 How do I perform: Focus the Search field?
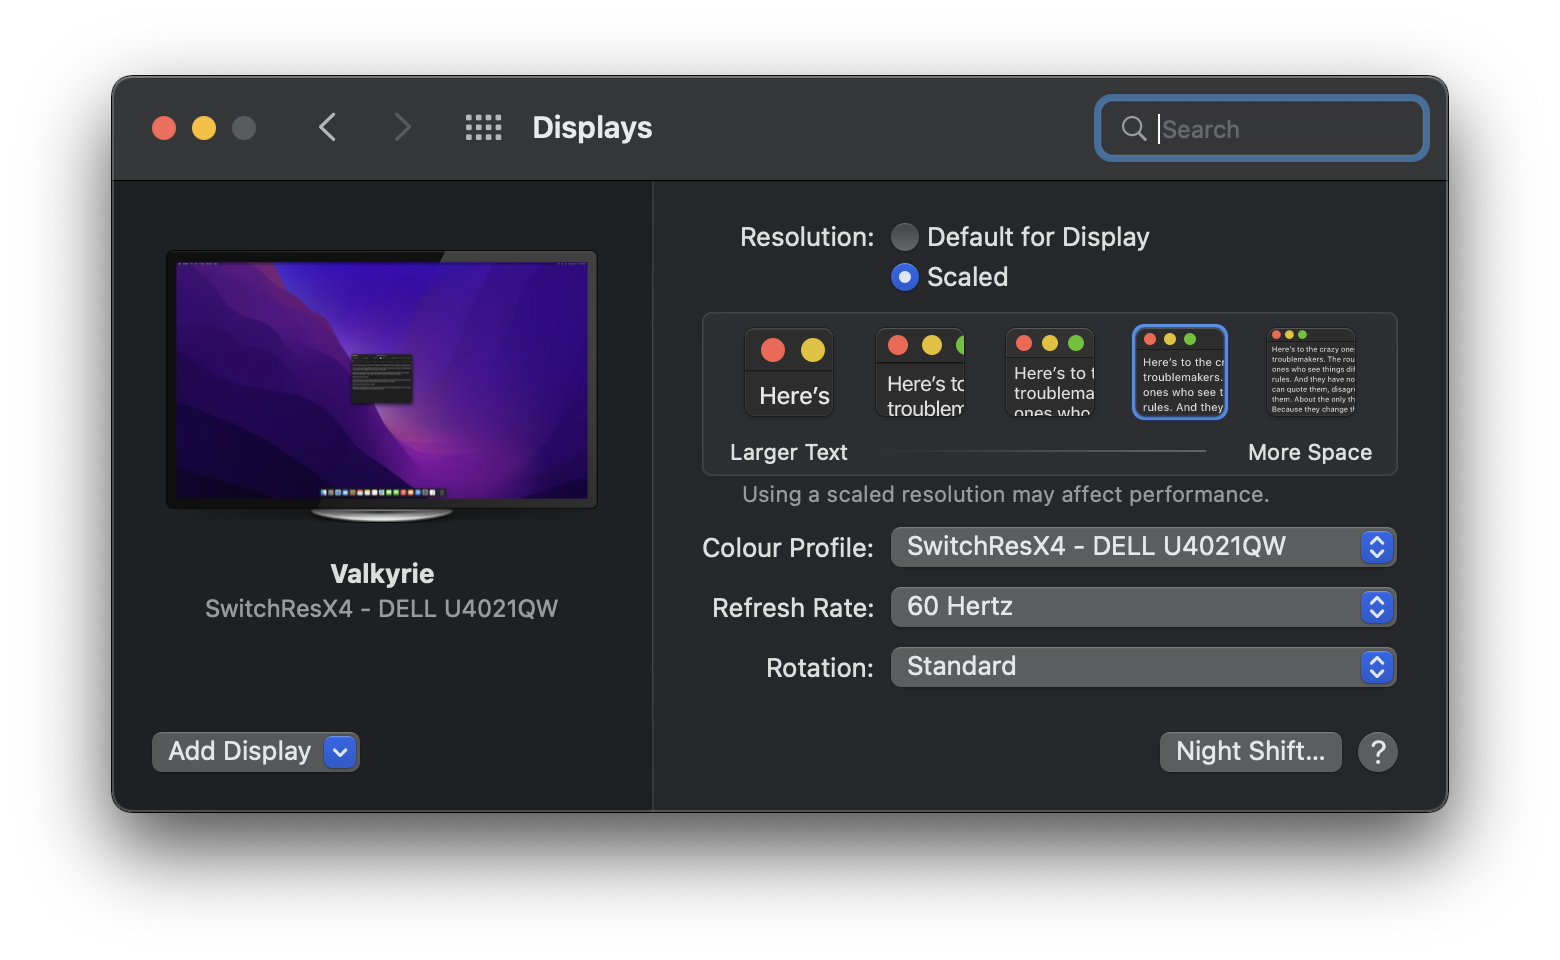pos(1262,128)
